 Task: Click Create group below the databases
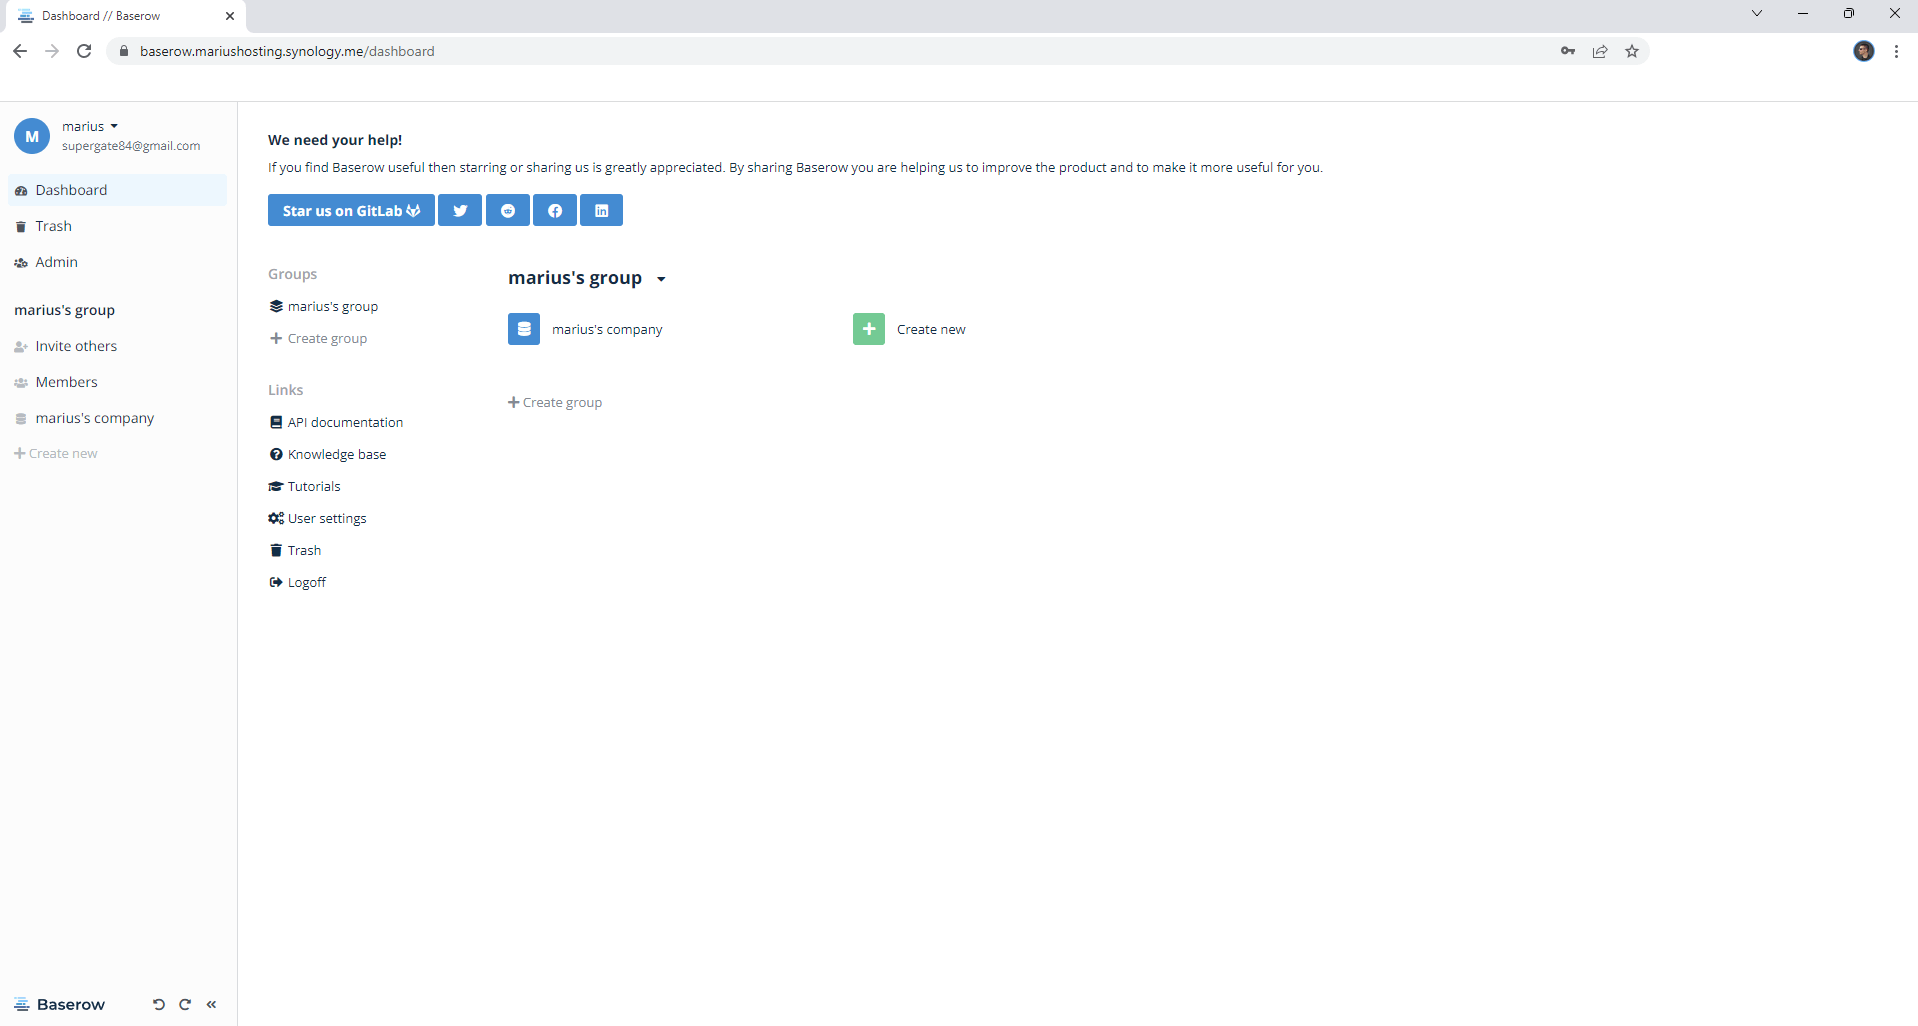[x=555, y=402]
